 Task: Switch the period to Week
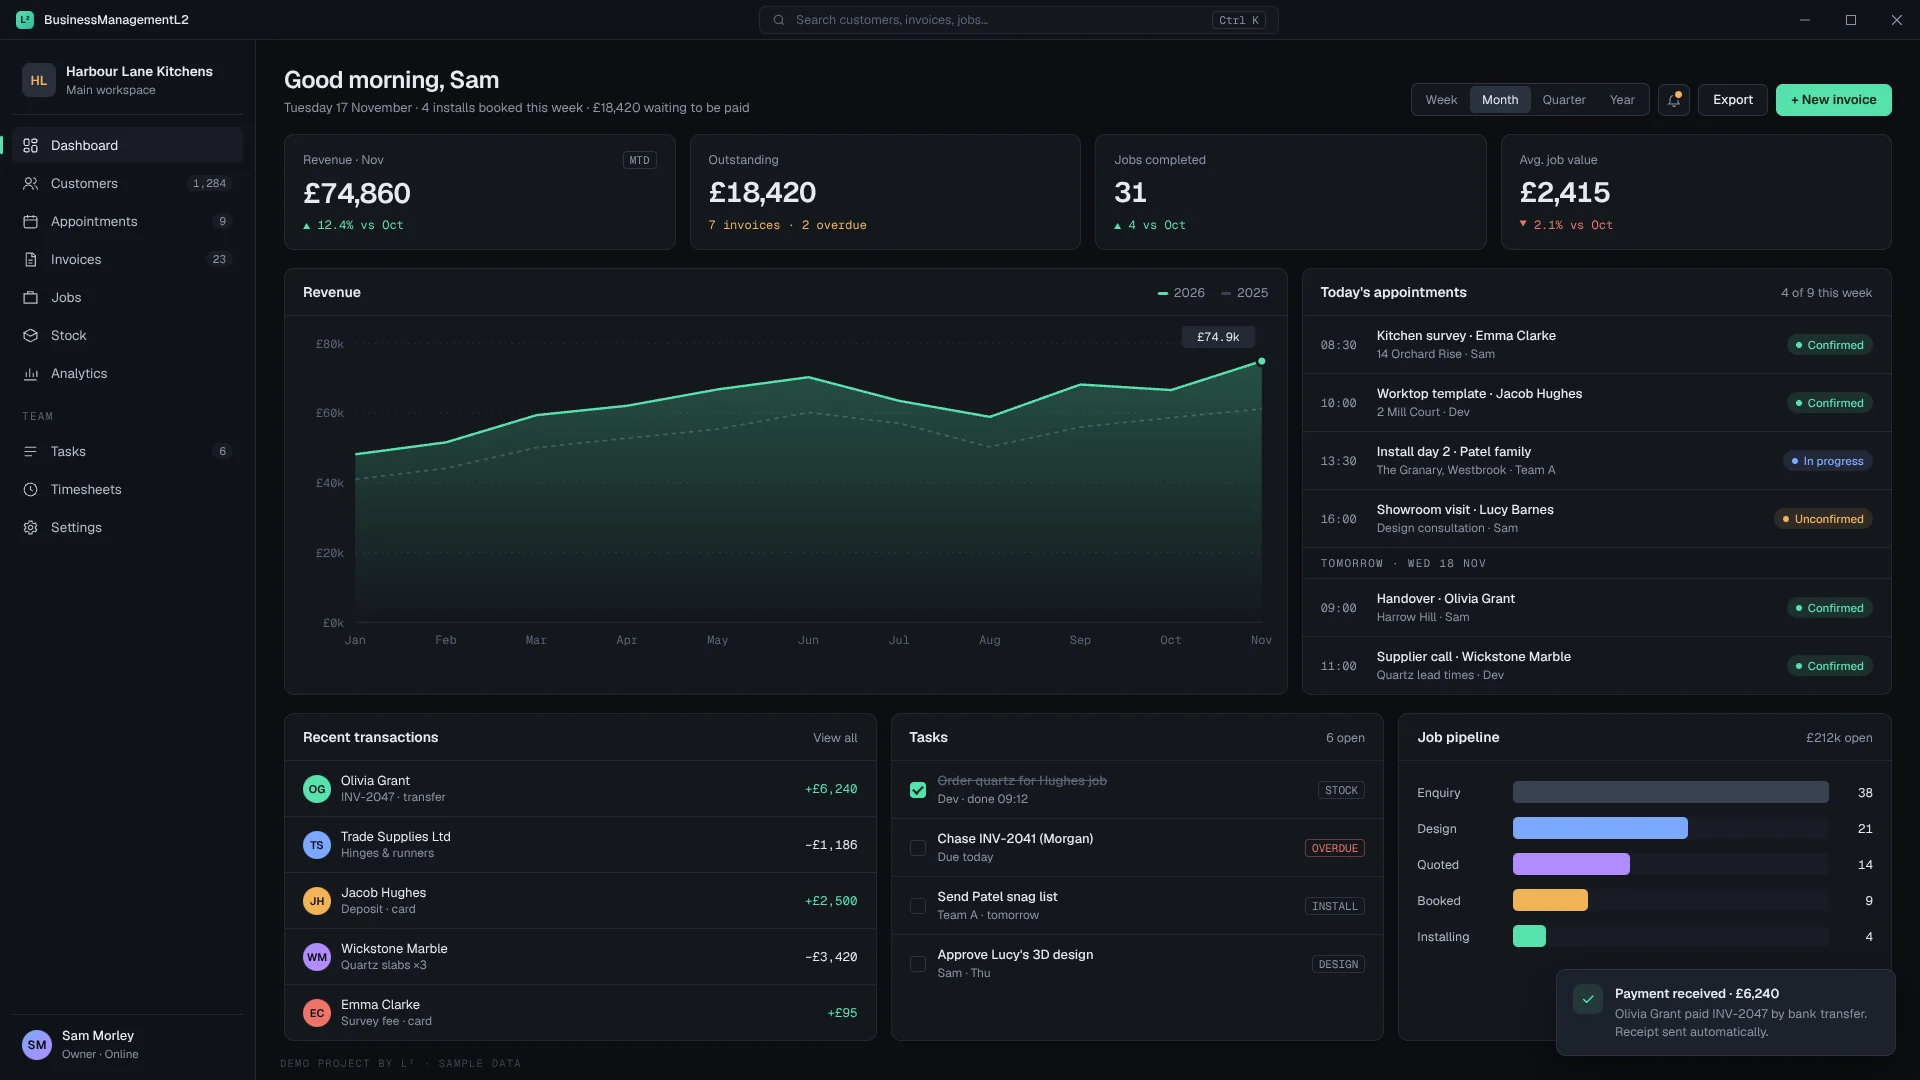(1441, 100)
